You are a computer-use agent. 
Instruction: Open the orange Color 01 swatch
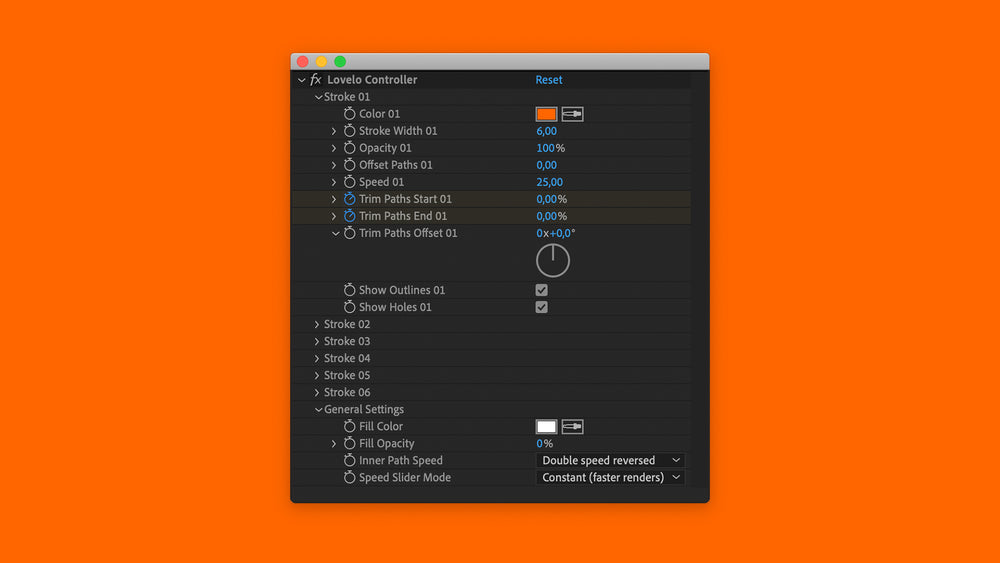pos(546,114)
